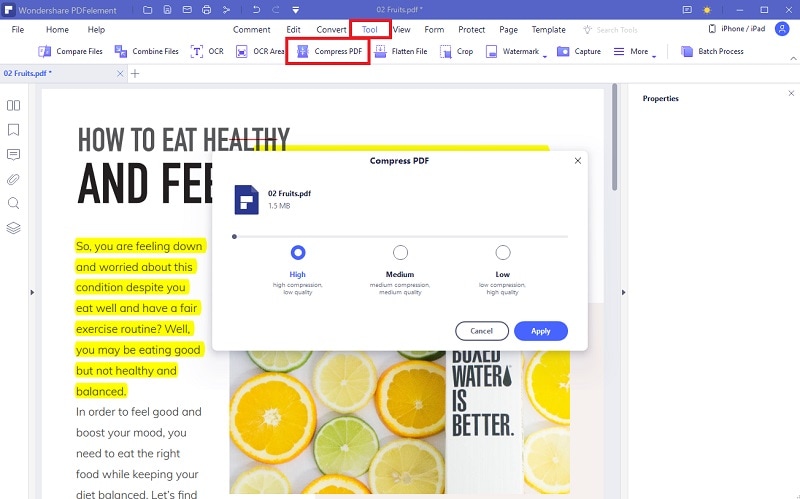Image resolution: width=800 pixels, height=499 pixels.
Task: Click the Search Tools field
Action: pos(611,30)
